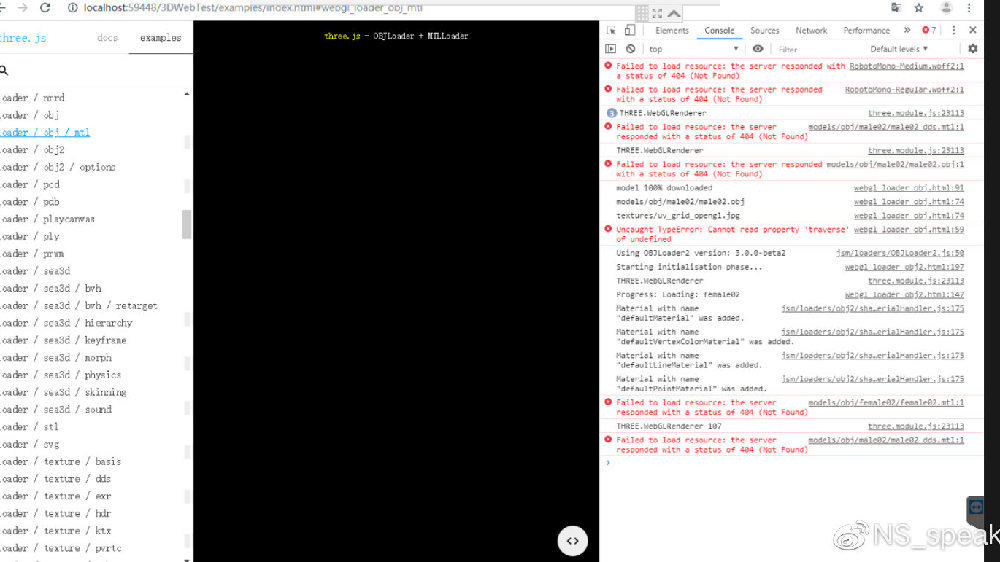Select the loader / sea3d / keyframe example
The width and height of the screenshot is (1000, 562).
pos(63,340)
